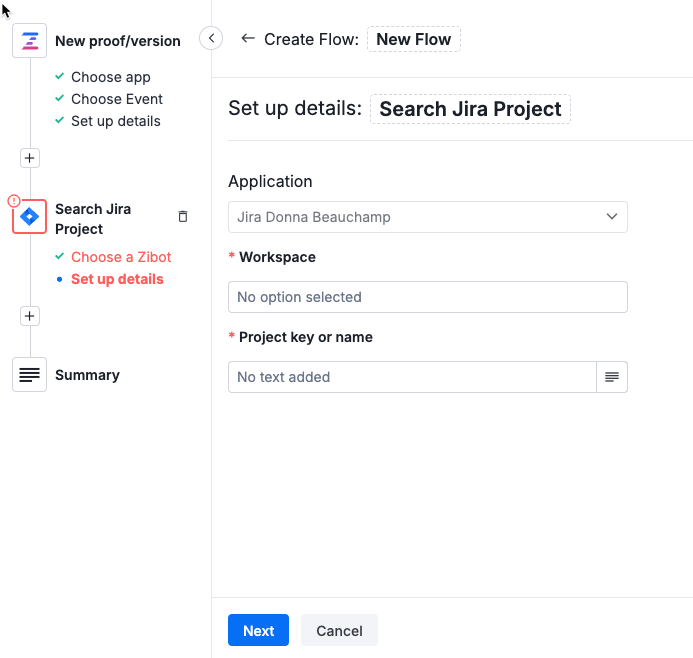The image size is (693, 658).
Task: Rename the Search Jira Project step title
Action: (470, 109)
